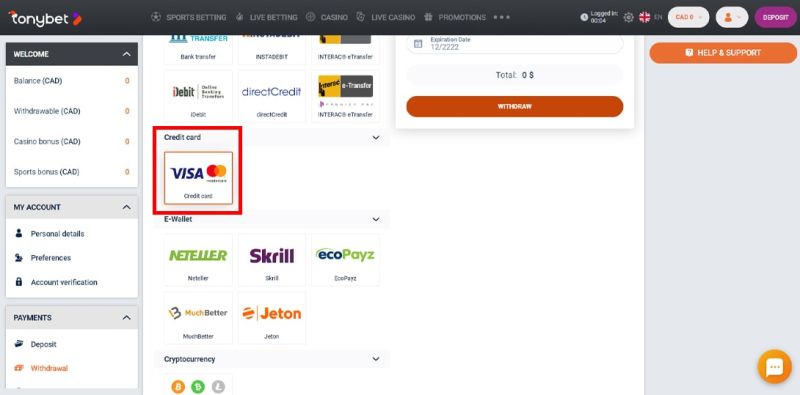Collapse the Welcome panel
800x395 pixels.
point(127,54)
